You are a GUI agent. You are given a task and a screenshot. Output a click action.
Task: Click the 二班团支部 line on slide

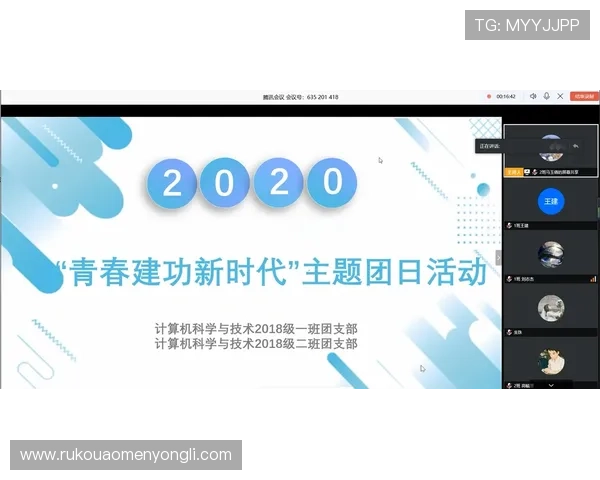[256, 344]
